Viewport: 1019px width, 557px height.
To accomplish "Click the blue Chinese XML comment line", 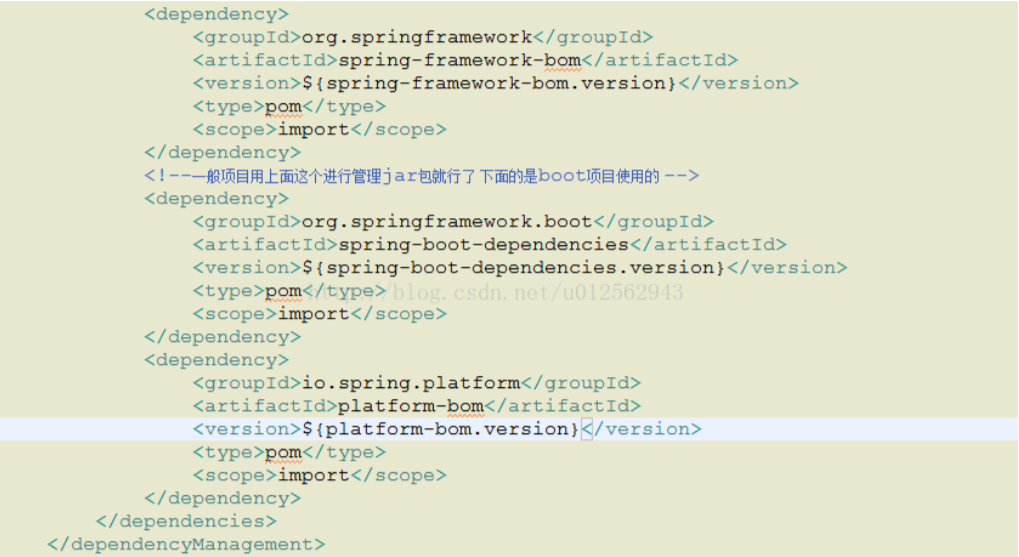I will click(x=421, y=175).
